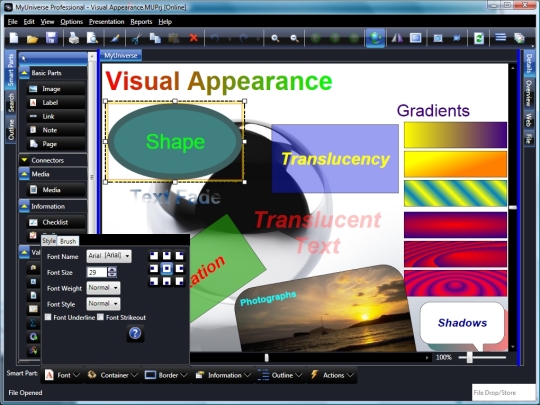Expand the Connectors section
The image size is (540, 405).
coord(24,160)
